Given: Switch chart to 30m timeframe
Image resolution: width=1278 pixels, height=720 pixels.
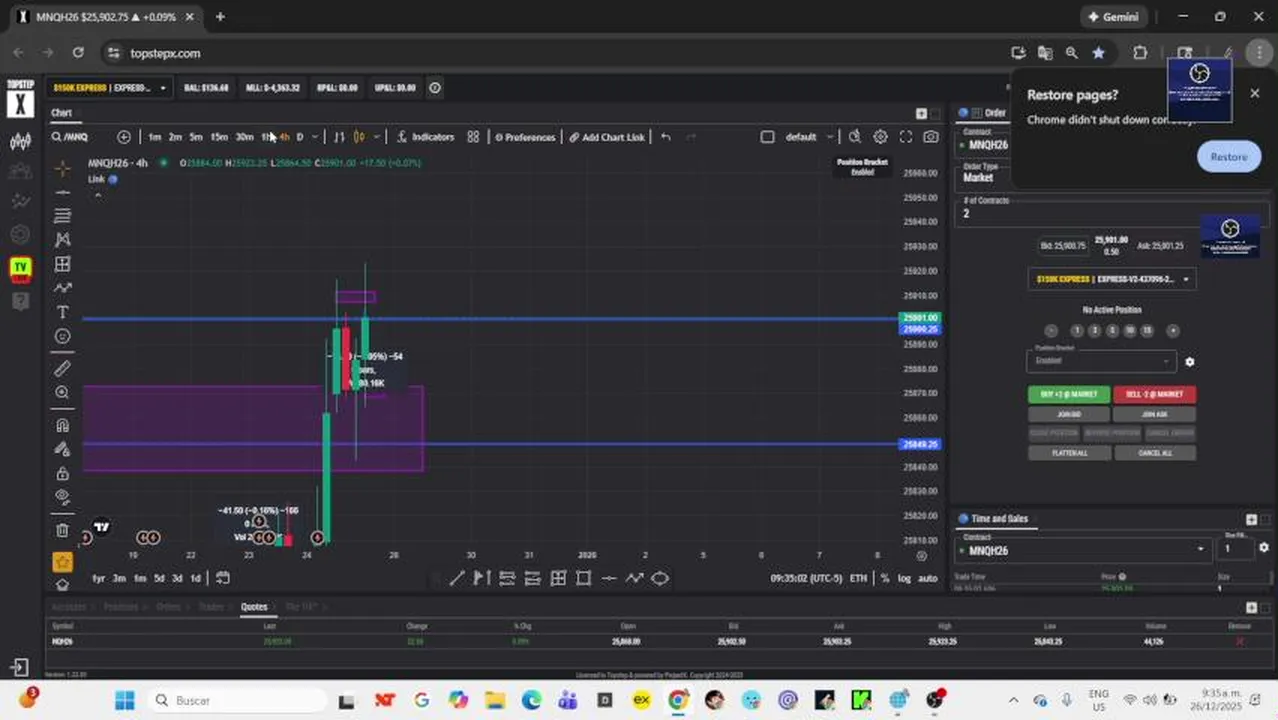Looking at the screenshot, I should pos(244,137).
